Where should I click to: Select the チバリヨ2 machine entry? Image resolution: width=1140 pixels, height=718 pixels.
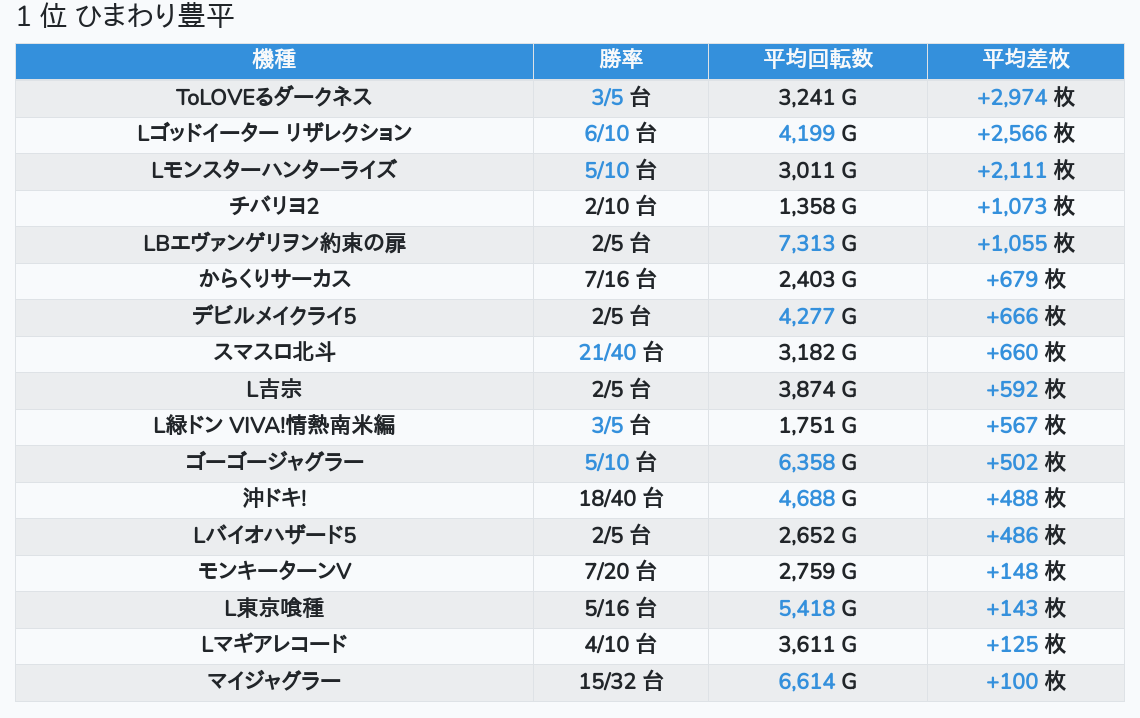(x=274, y=207)
